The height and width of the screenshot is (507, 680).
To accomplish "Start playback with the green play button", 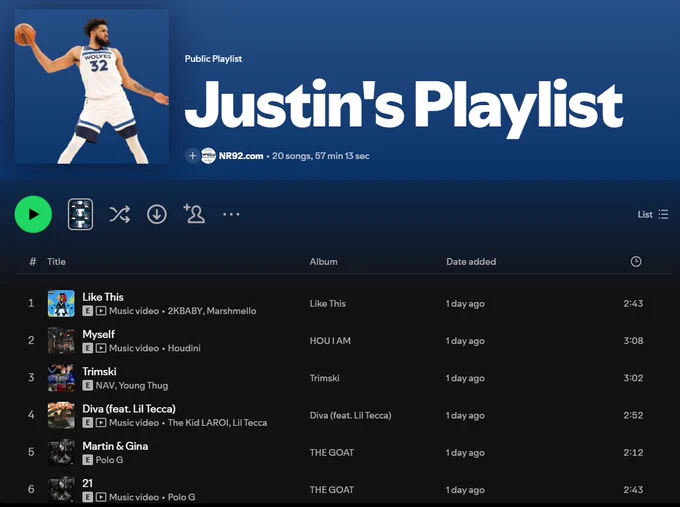I will coord(33,214).
